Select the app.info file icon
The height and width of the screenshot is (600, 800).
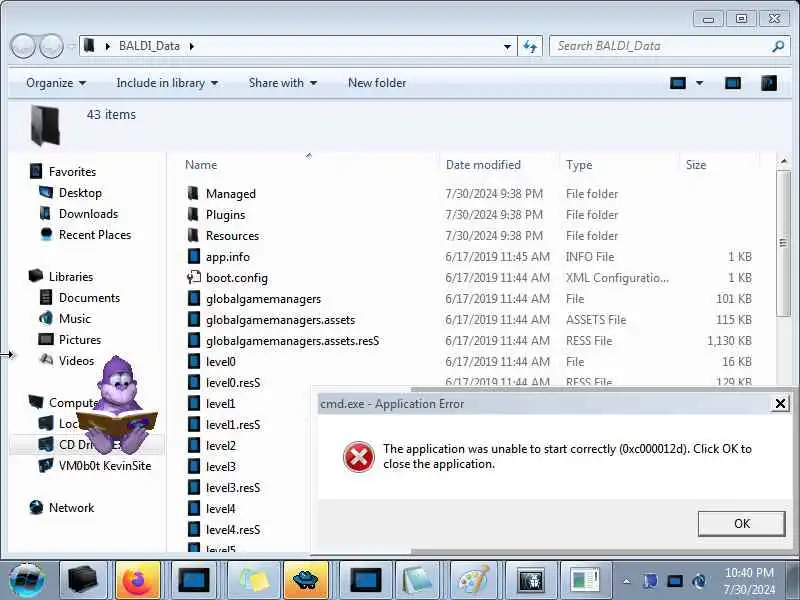tap(193, 256)
